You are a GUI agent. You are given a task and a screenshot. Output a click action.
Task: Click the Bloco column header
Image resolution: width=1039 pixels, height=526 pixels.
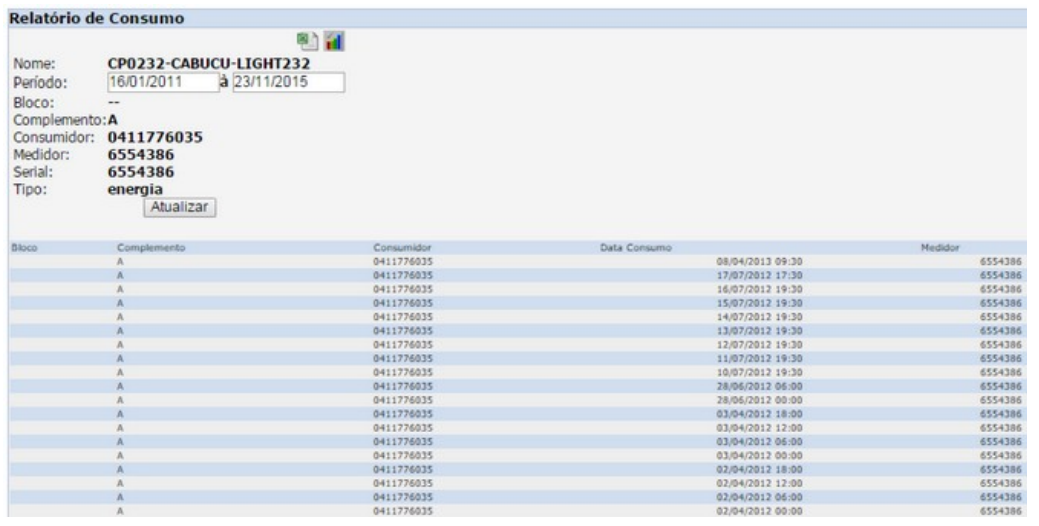click(x=22, y=247)
